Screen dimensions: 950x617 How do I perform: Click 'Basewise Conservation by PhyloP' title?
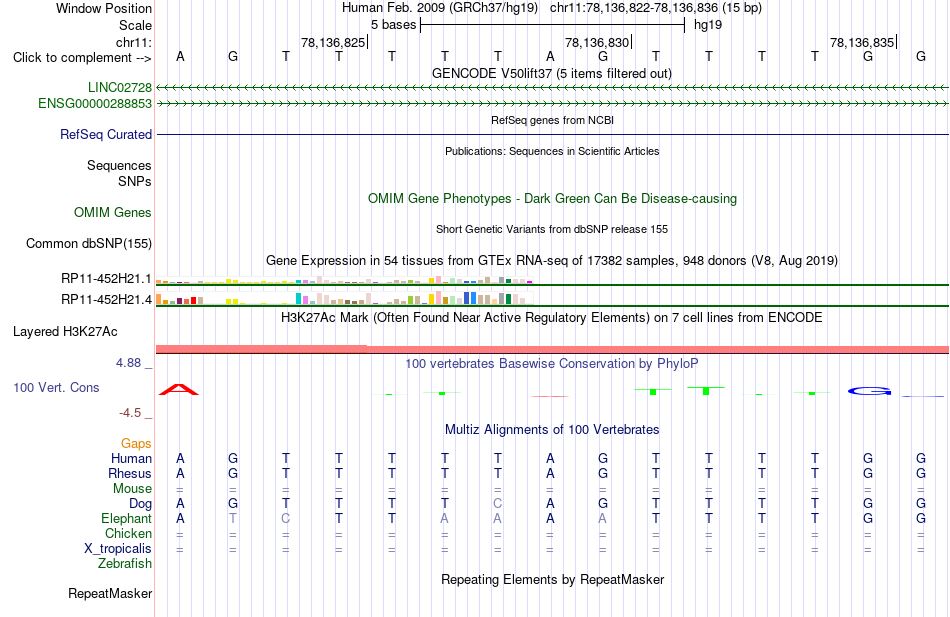(552, 364)
